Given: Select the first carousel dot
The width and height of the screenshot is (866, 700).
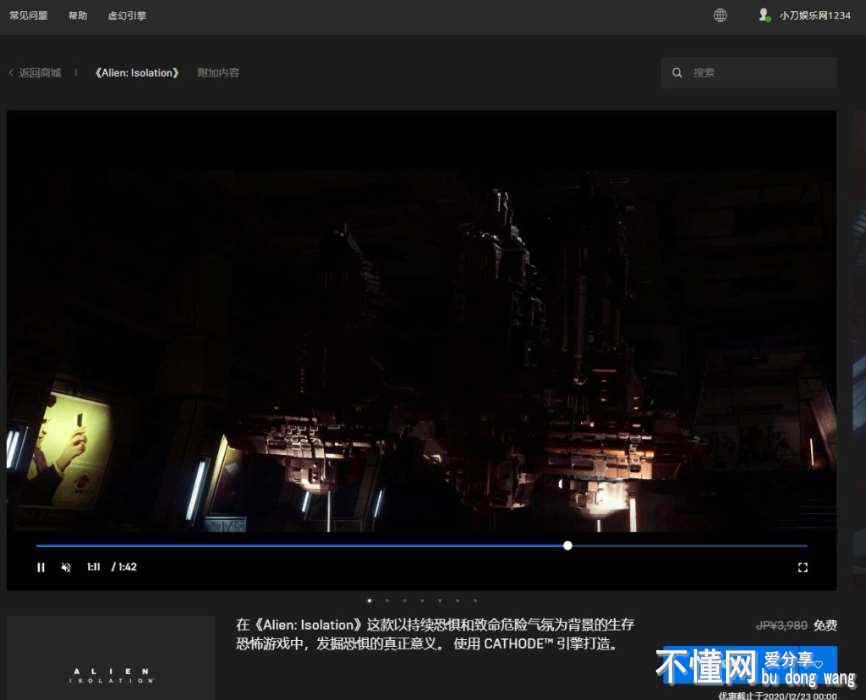Looking at the screenshot, I should [x=369, y=601].
